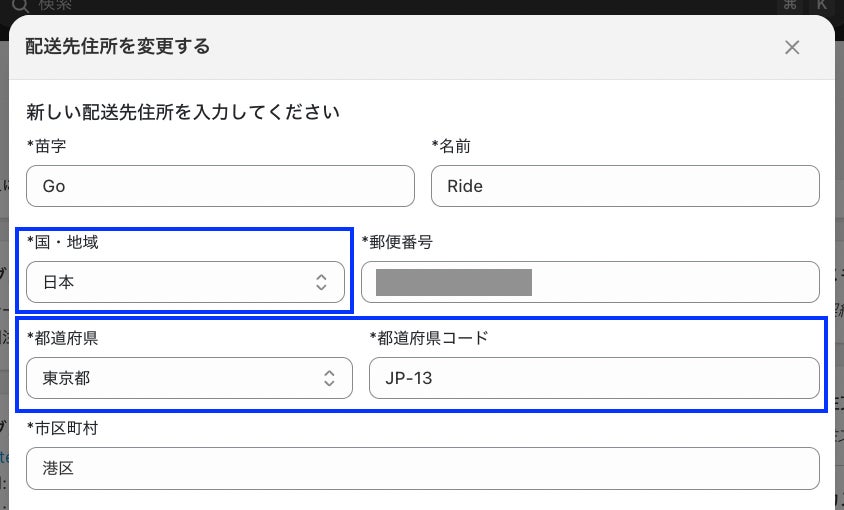The image size is (844, 510).
Task: Focus the 苗字 field containing Go
Action: pos(220,186)
